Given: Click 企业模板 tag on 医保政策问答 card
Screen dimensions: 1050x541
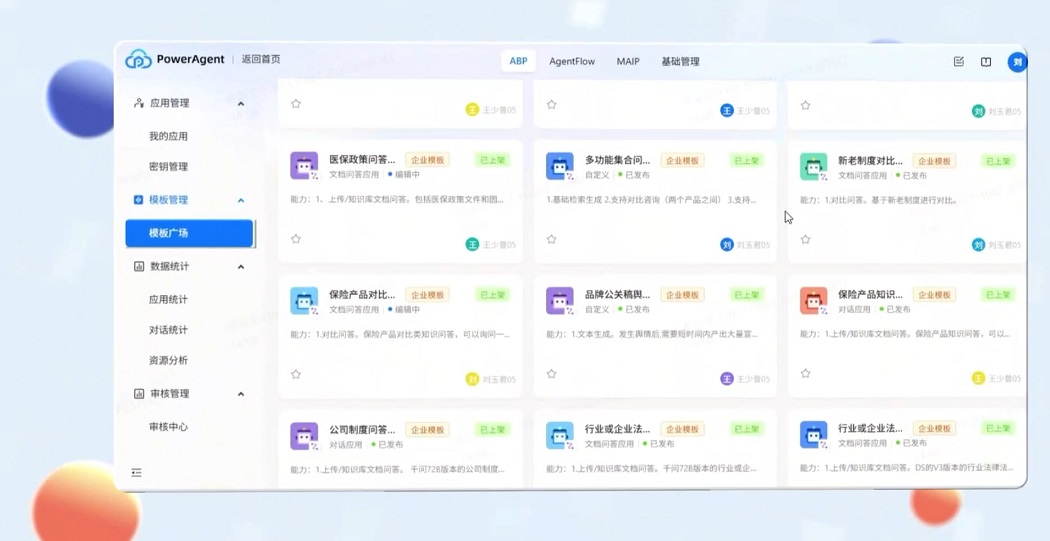Looking at the screenshot, I should pyautogui.click(x=427, y=161).
